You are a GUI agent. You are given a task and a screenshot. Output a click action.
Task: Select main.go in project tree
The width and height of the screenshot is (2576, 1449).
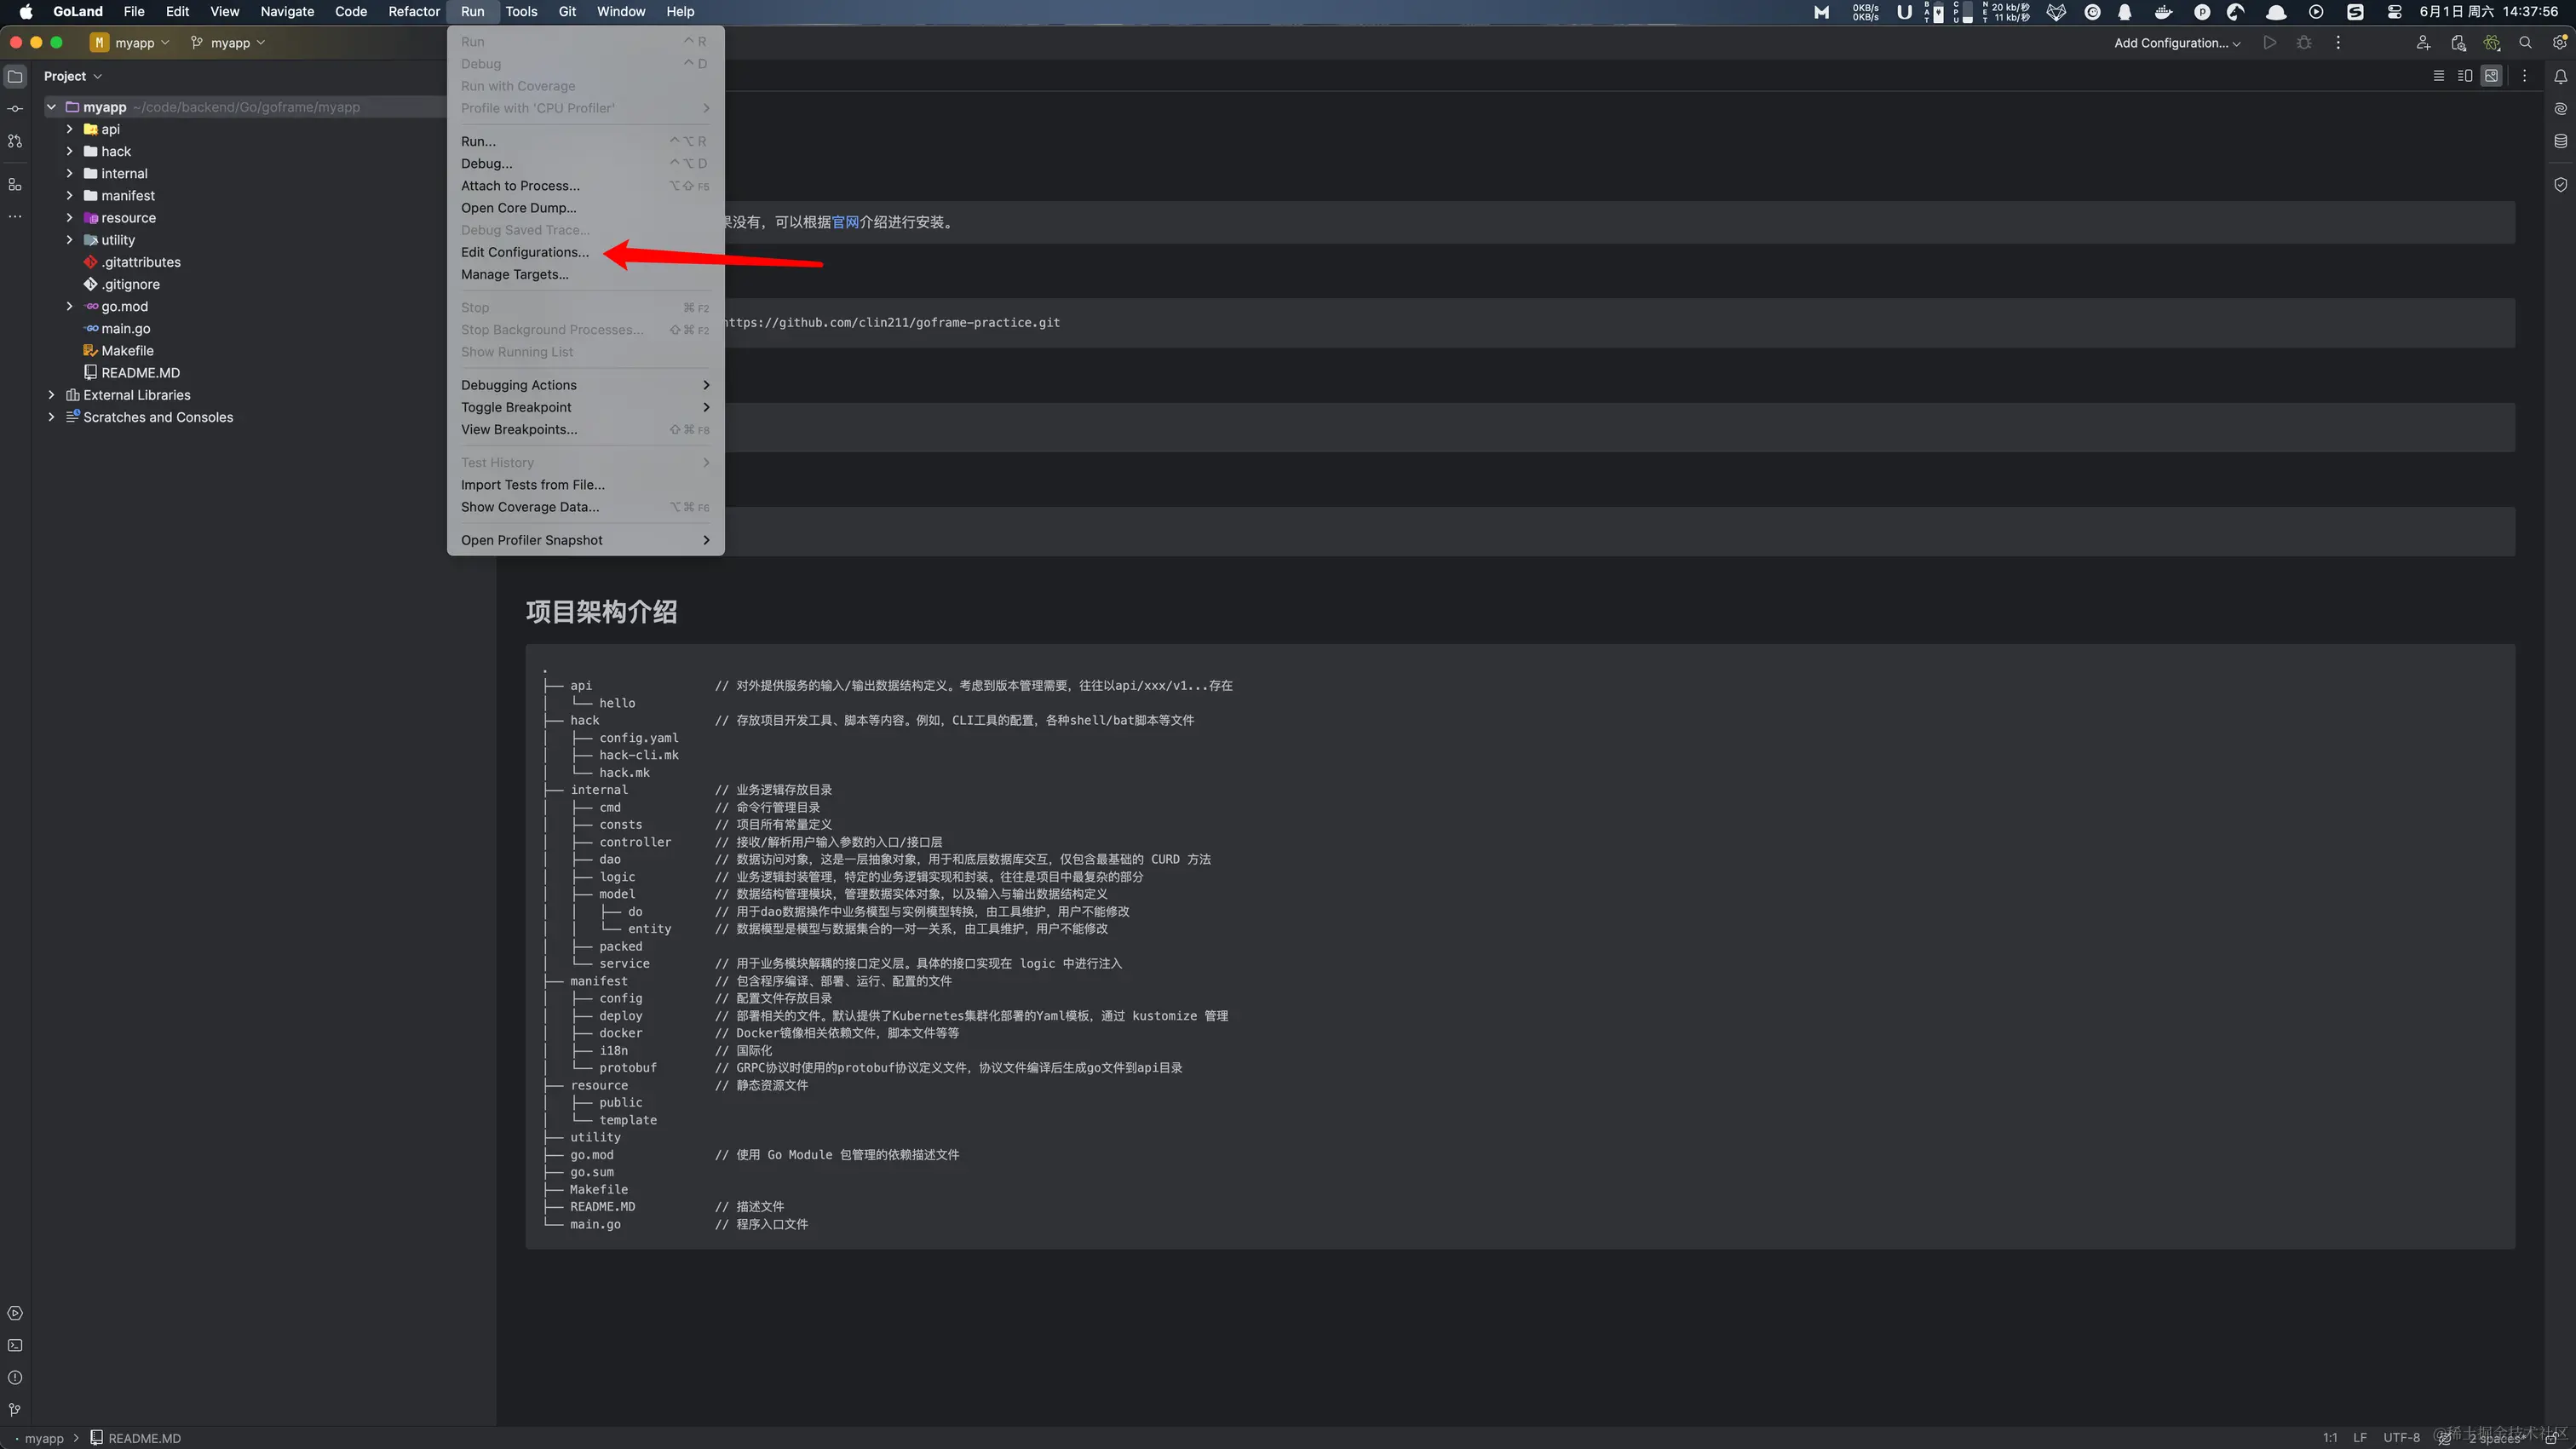pos(125,329)
